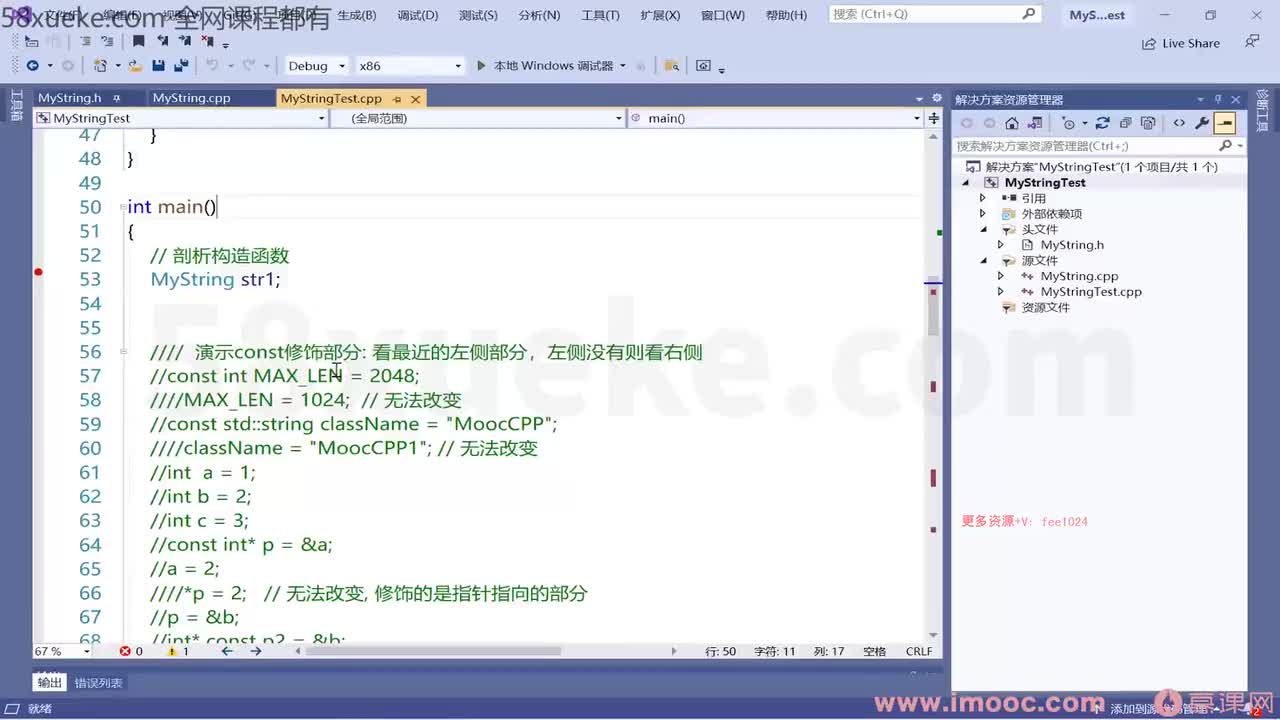1280x720 pixels.
Task: Expand the 外部依赖项 node
Action: pos(983,214)
